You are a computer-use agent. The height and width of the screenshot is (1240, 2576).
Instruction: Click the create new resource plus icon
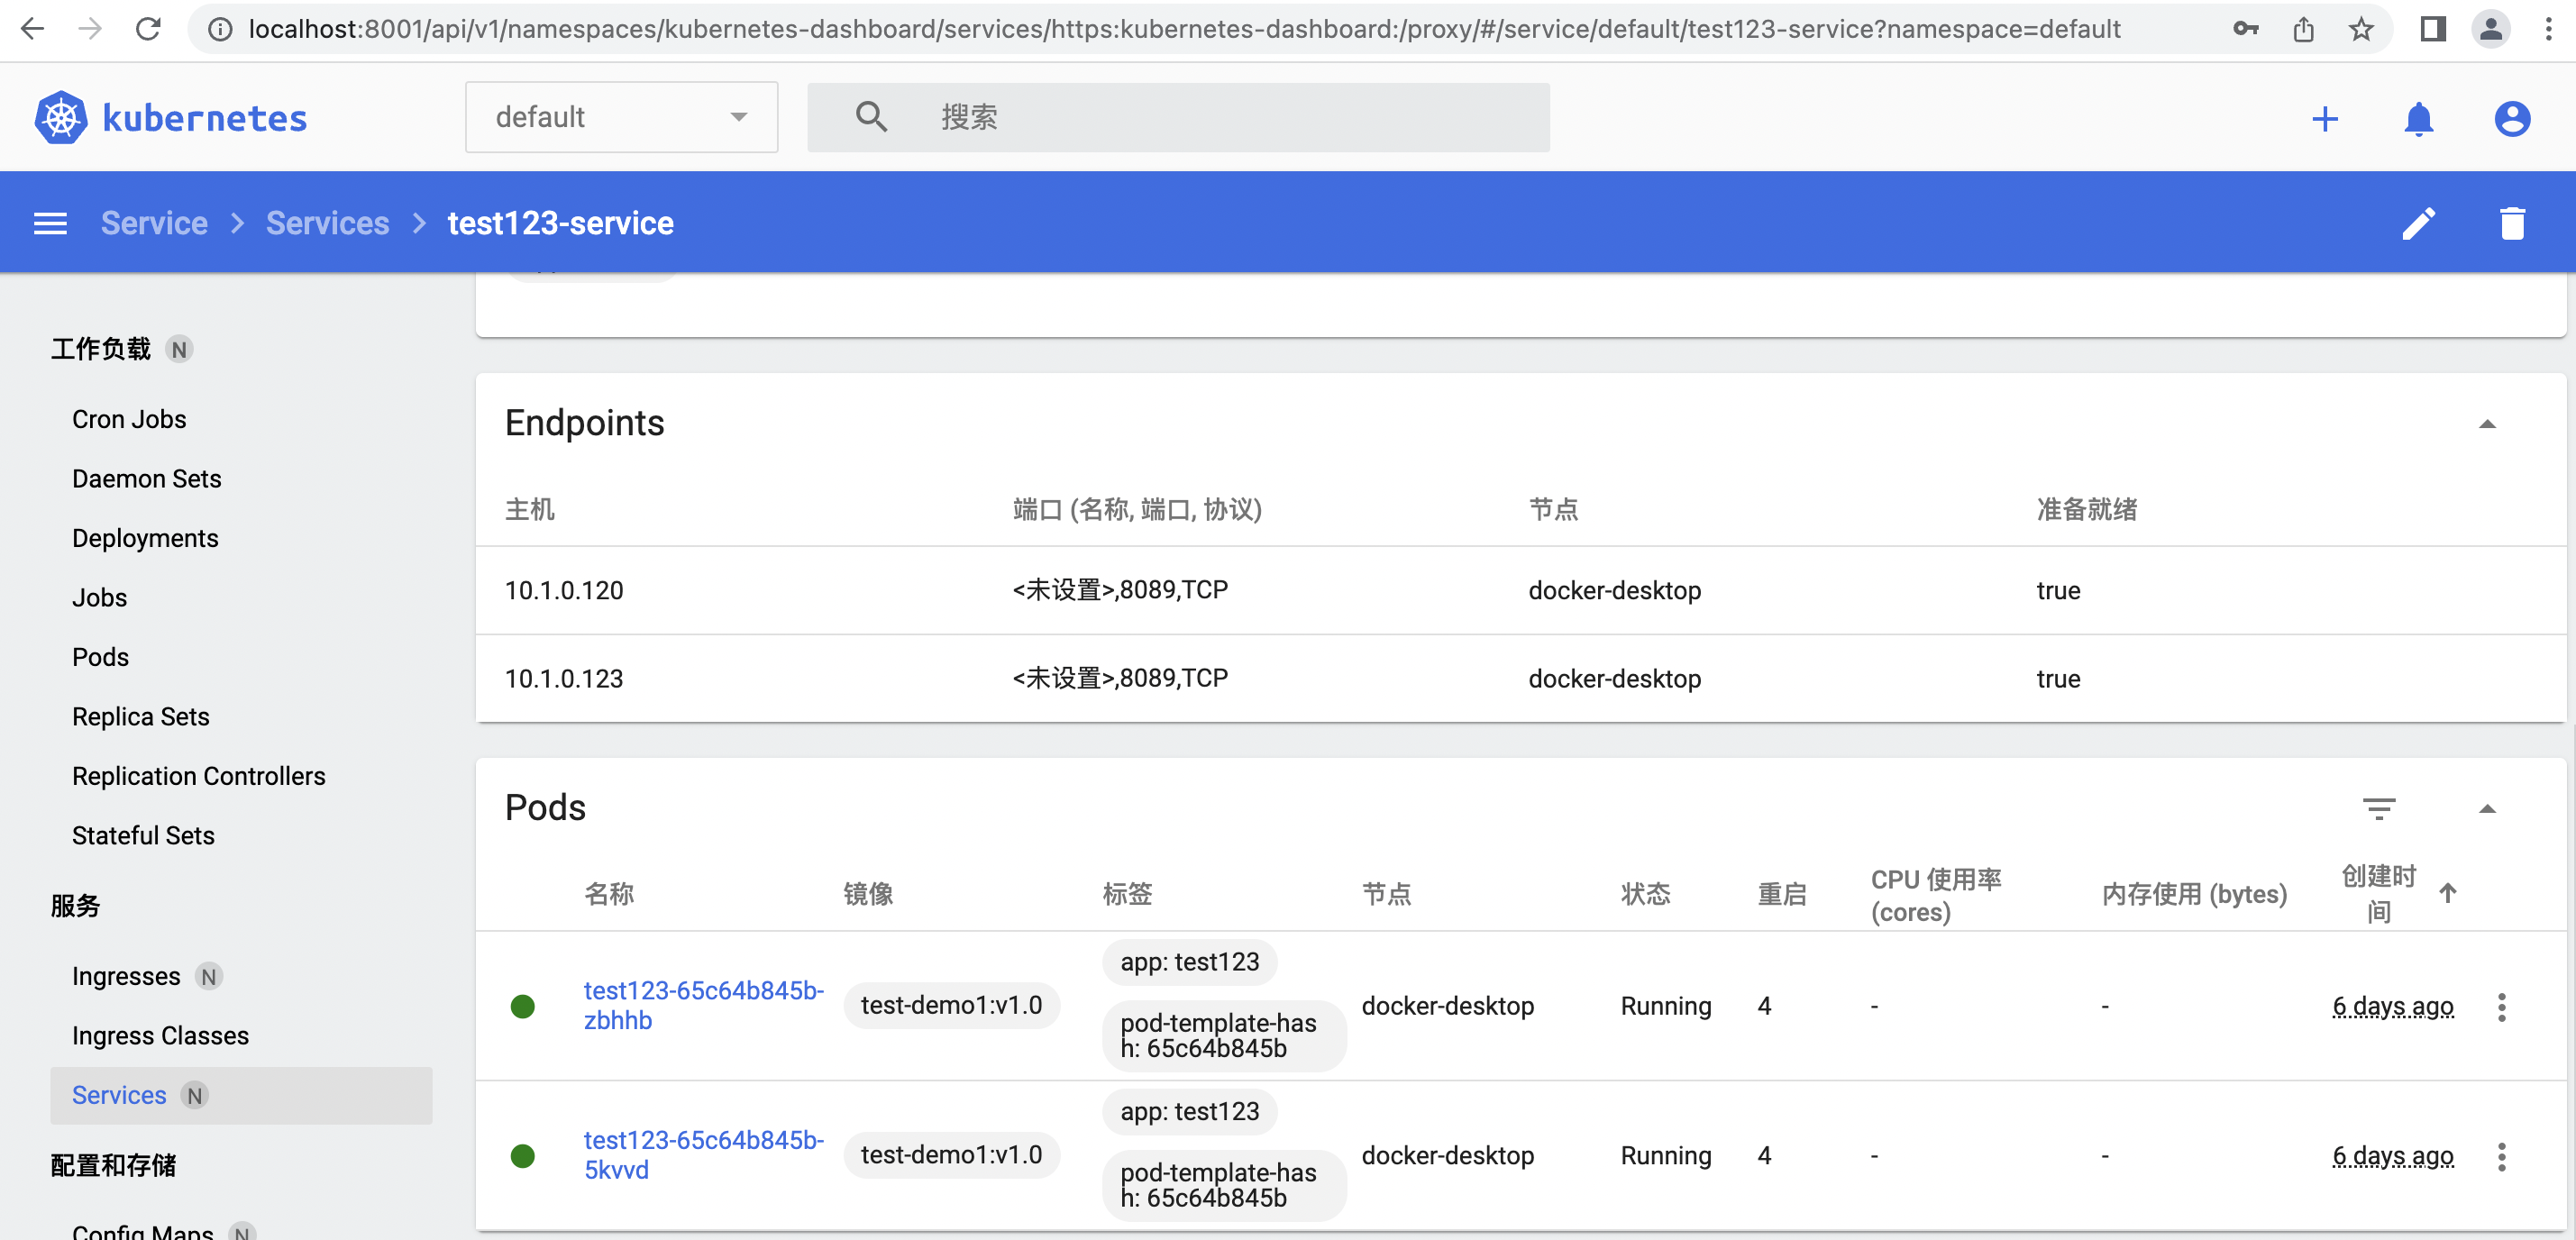tap(2325, 118)
